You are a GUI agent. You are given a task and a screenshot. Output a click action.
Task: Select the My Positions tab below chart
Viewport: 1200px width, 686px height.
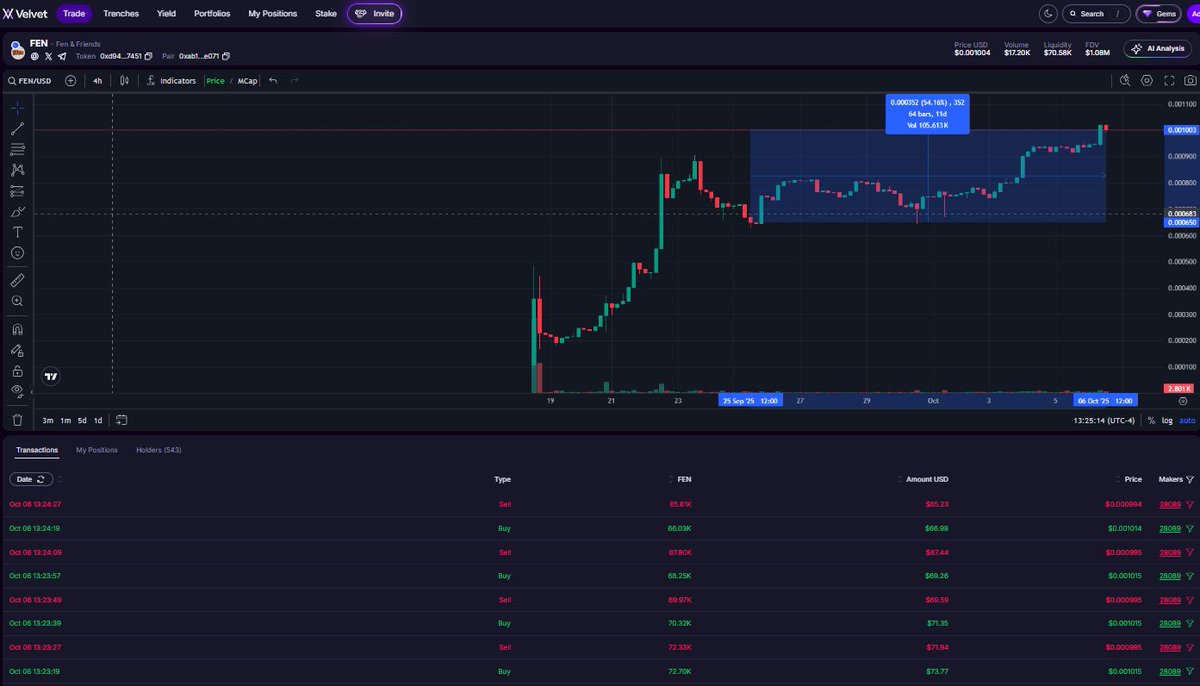97,450
